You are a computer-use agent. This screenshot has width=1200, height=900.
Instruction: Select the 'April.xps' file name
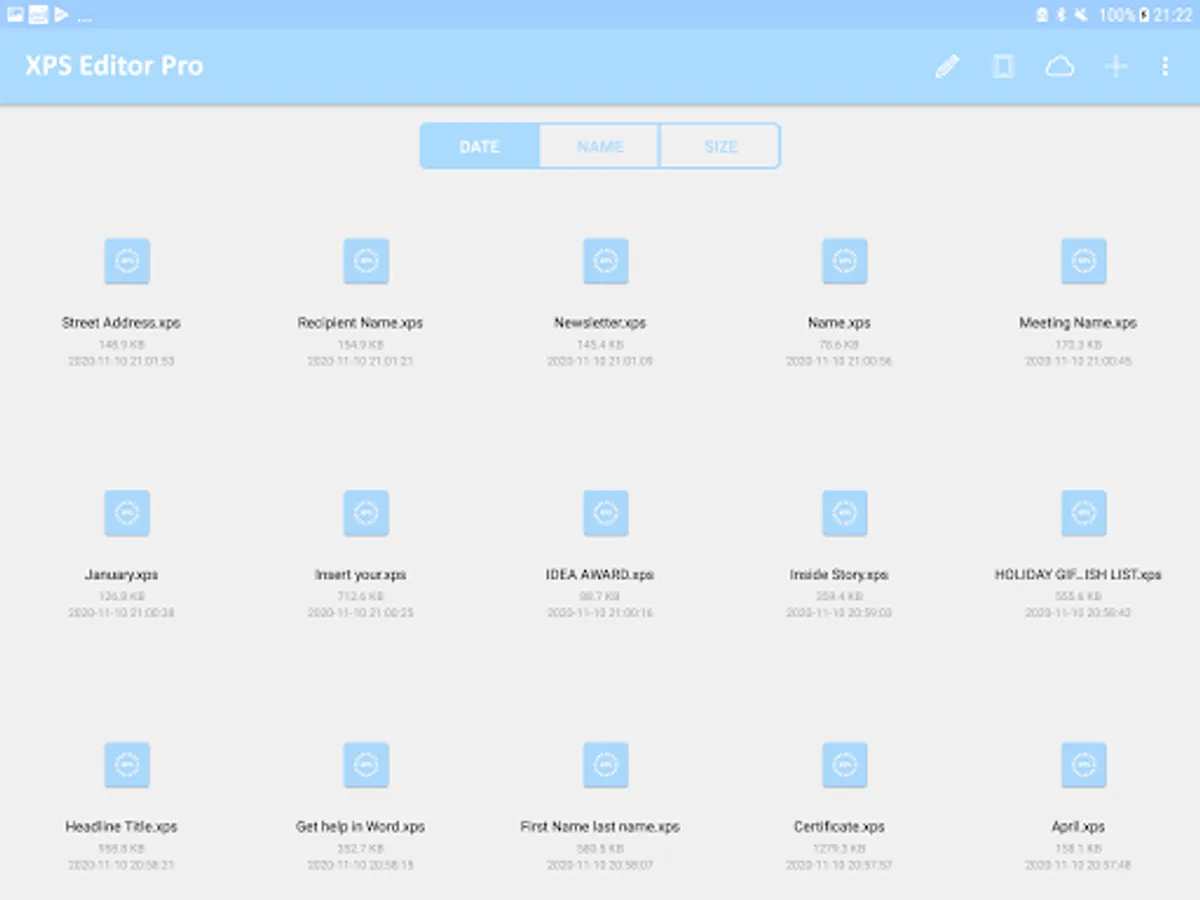1078,827
